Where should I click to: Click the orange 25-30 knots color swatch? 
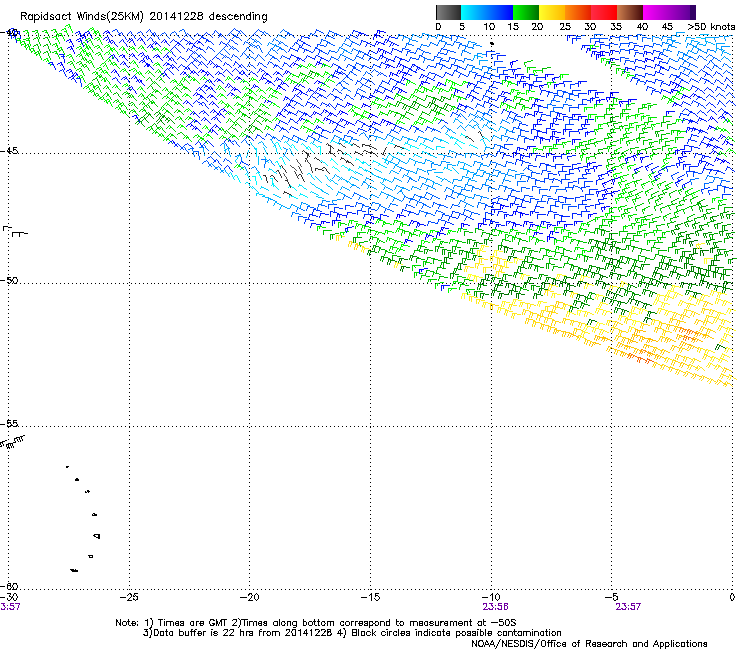578,12
